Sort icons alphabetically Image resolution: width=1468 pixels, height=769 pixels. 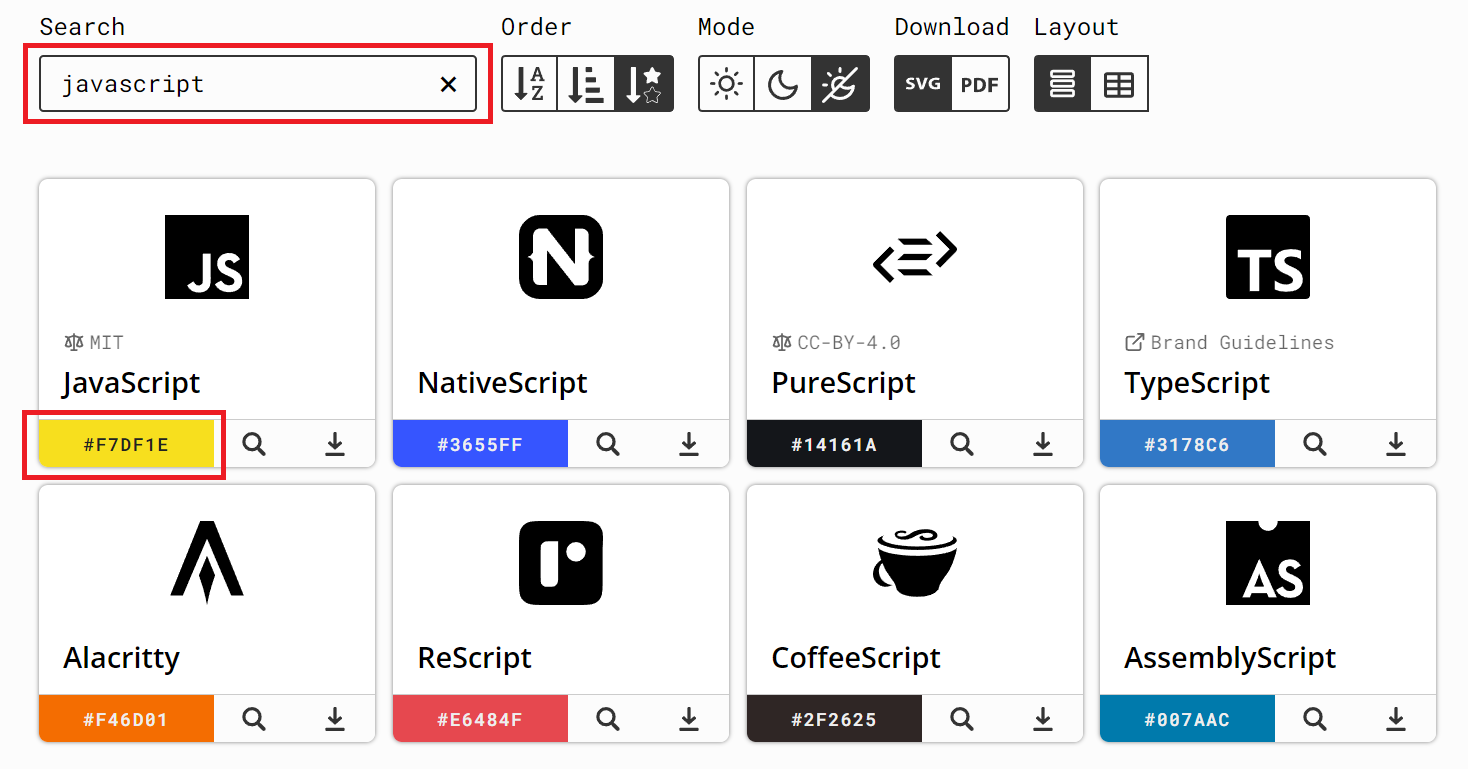[x=529, y=84]
